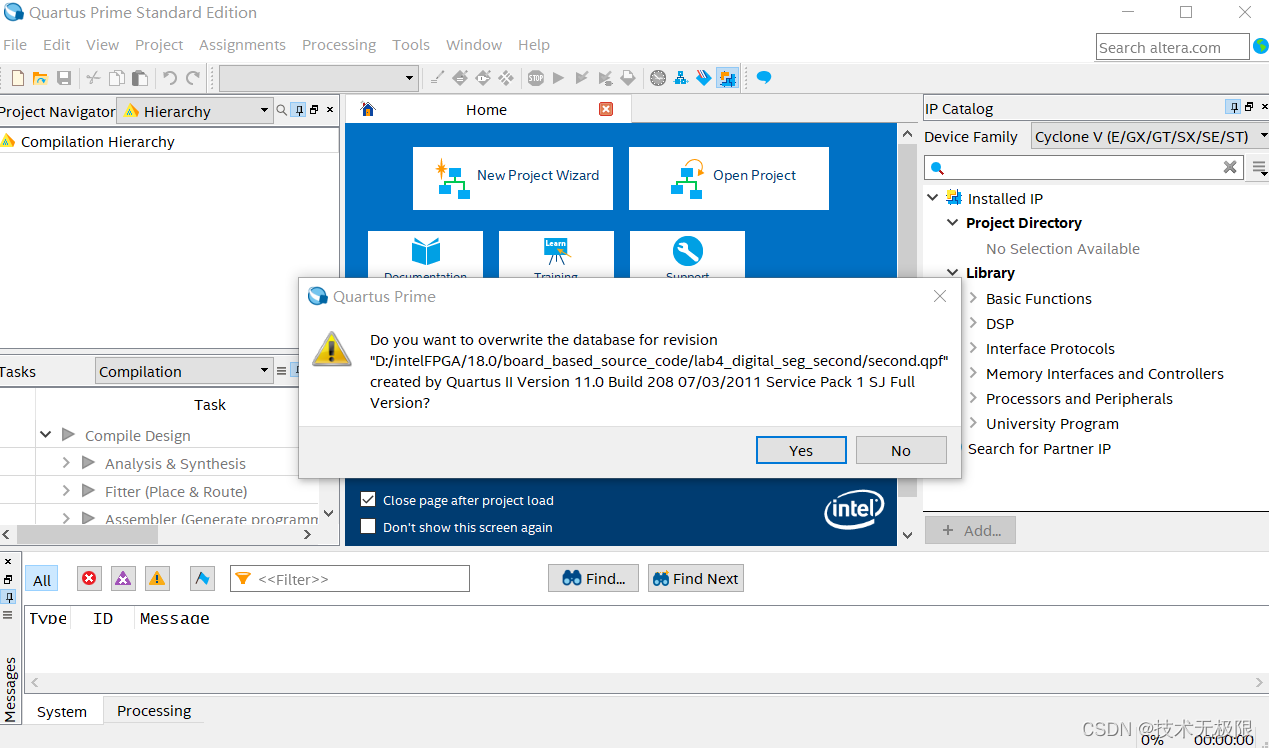Click the blue speech-bubble help icon

coord(764,78)
